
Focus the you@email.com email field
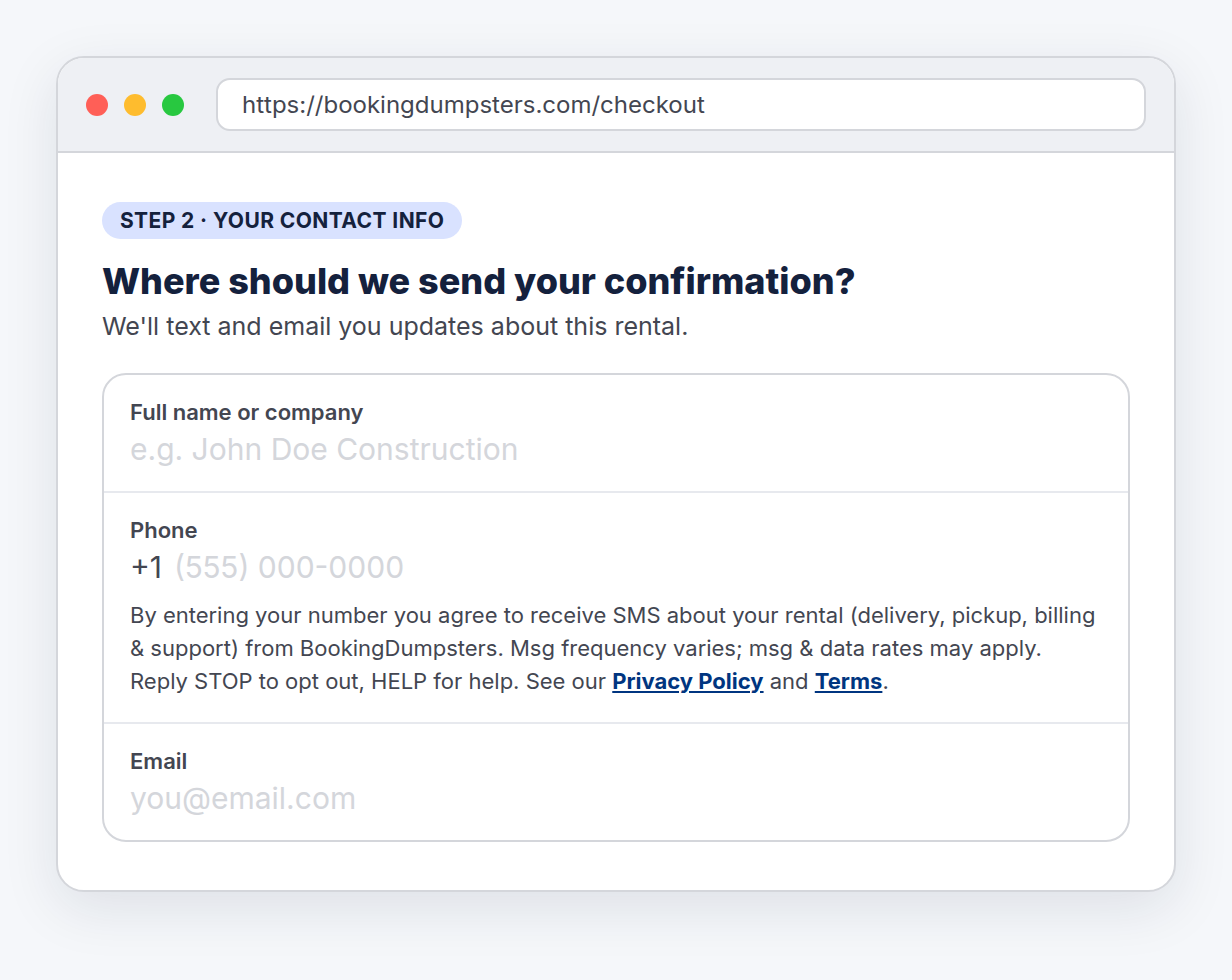(x=616, y=799)
